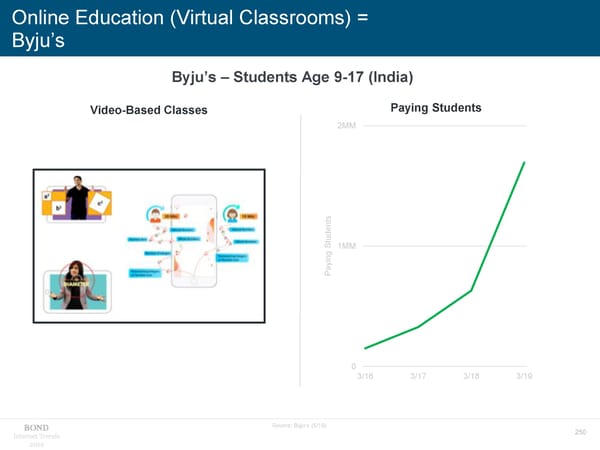Click the 'Source: Byju's' footnote text
The width and height of the screenshot is (600, 450).
(x=299, y=426)
